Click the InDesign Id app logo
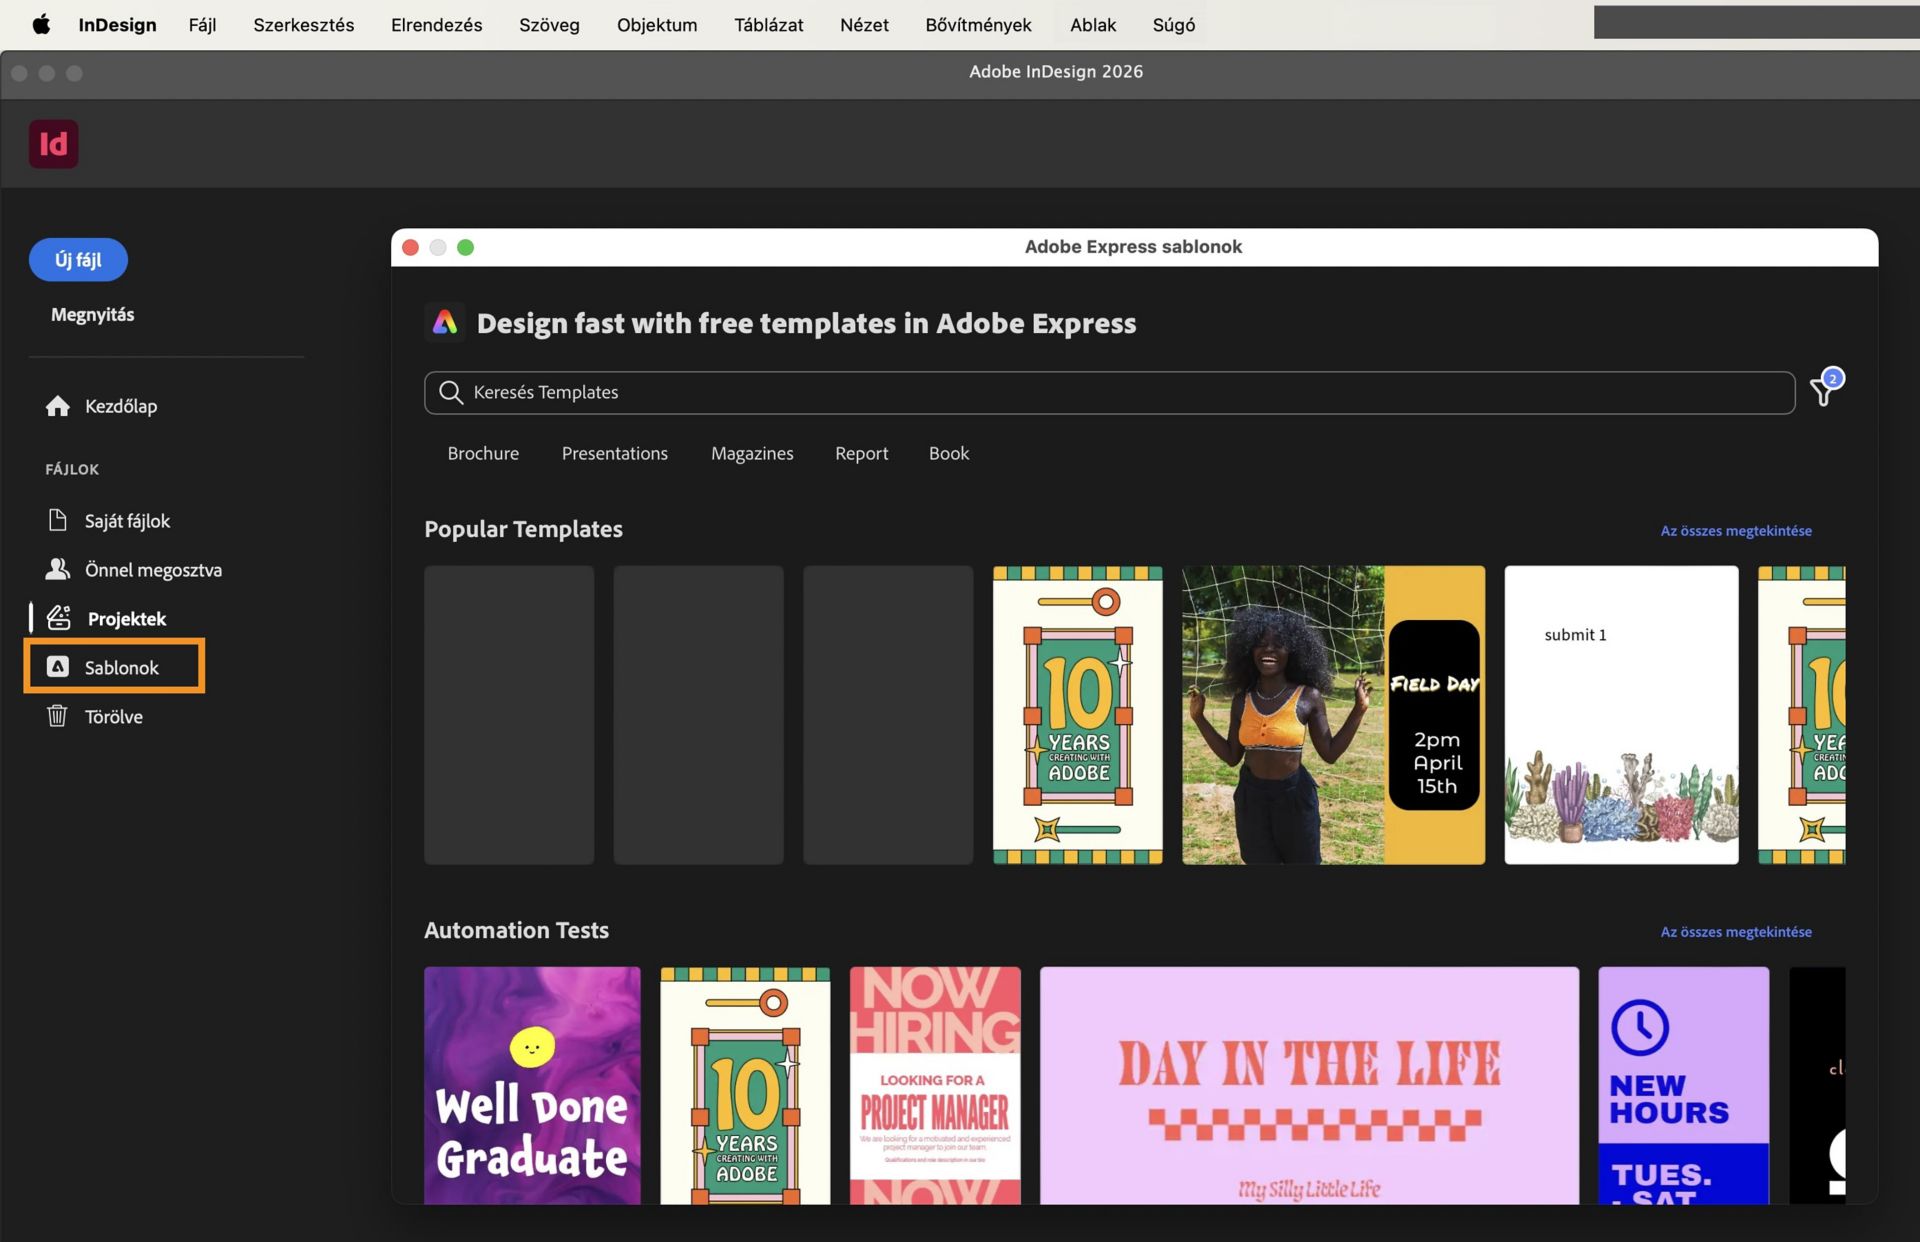1920x1242 pixels. tap(54, 144)
